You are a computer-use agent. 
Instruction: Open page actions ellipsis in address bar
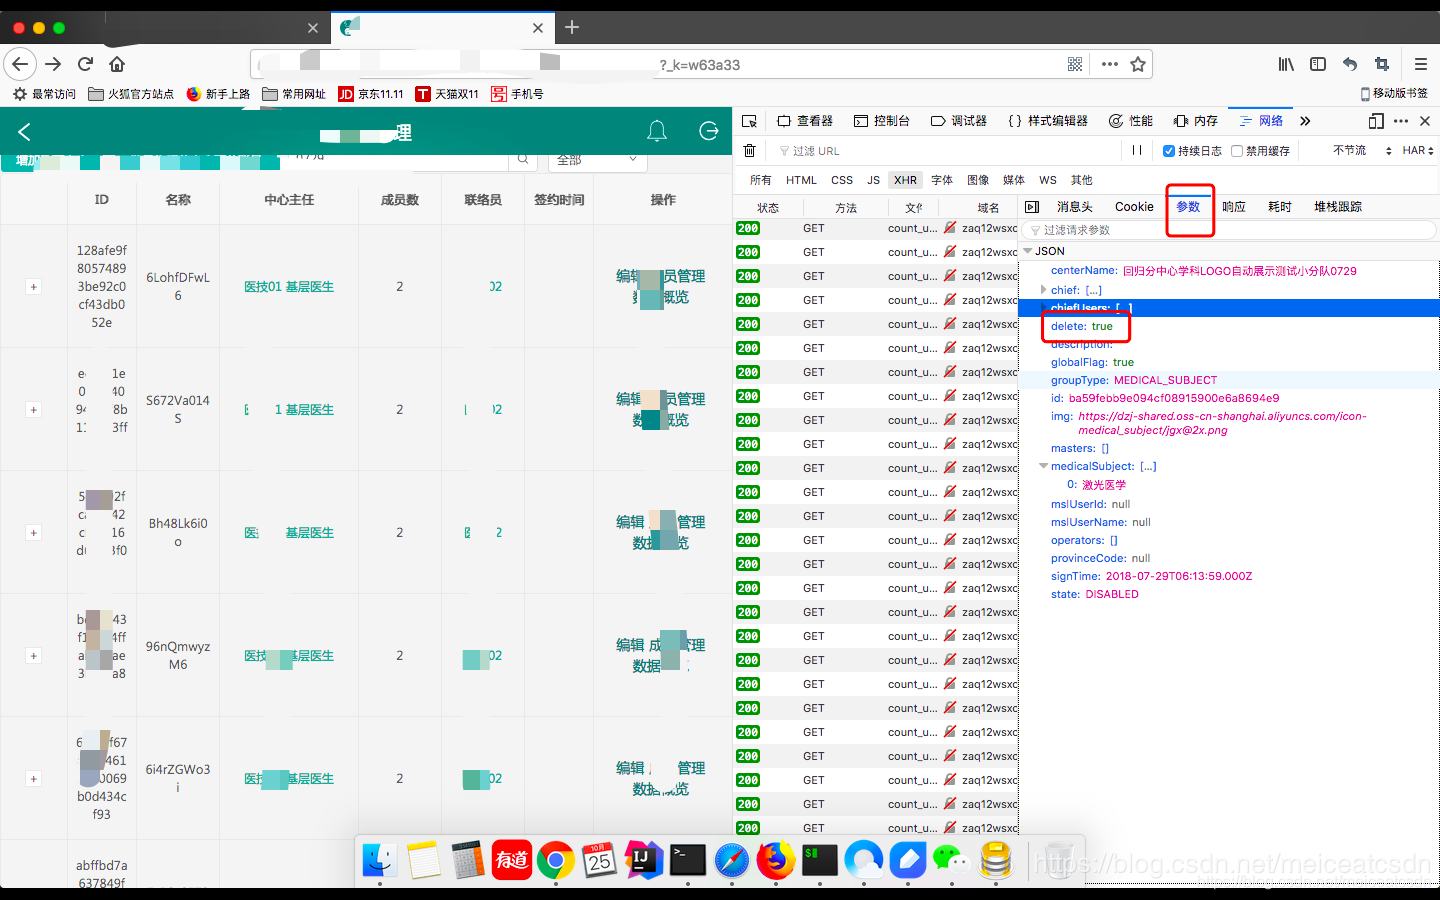click(x=1110, y=64)
